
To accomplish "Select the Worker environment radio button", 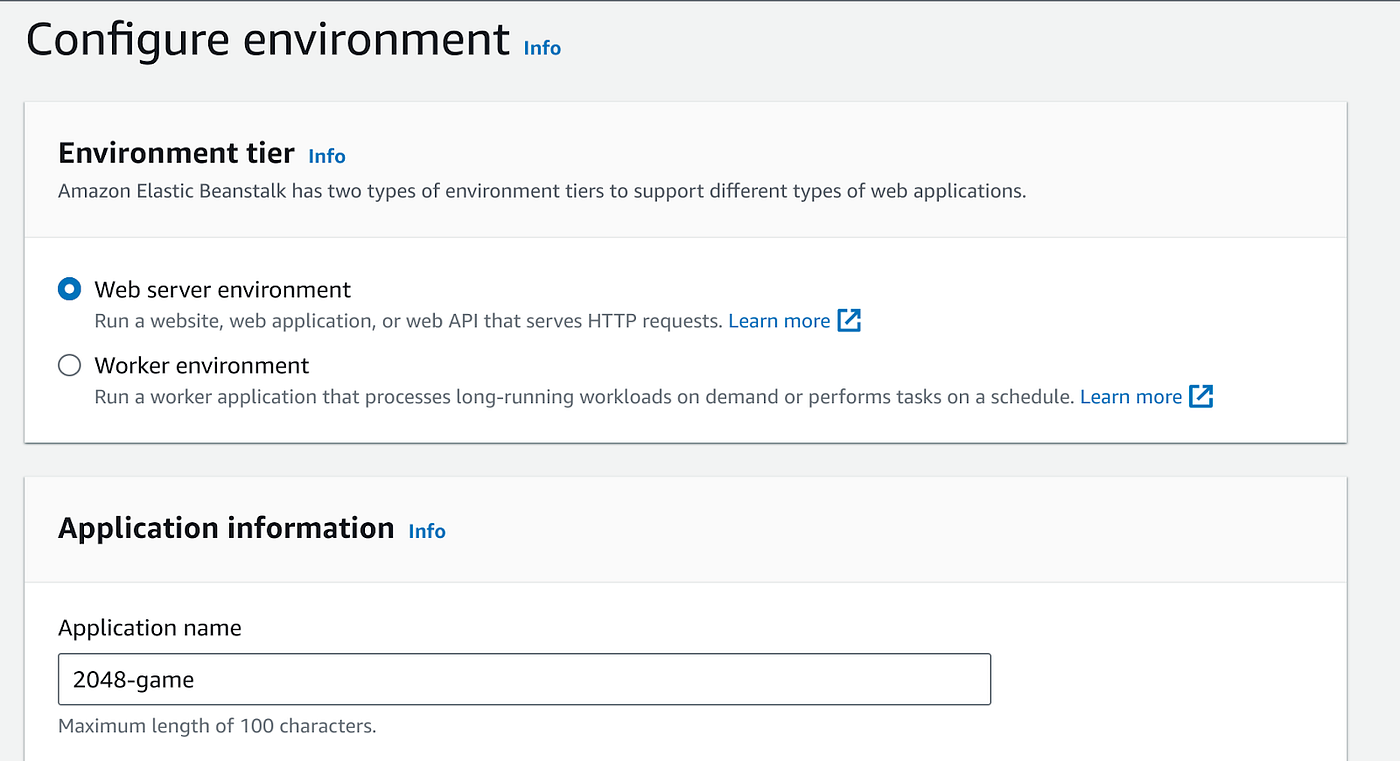I will point(69,365).
